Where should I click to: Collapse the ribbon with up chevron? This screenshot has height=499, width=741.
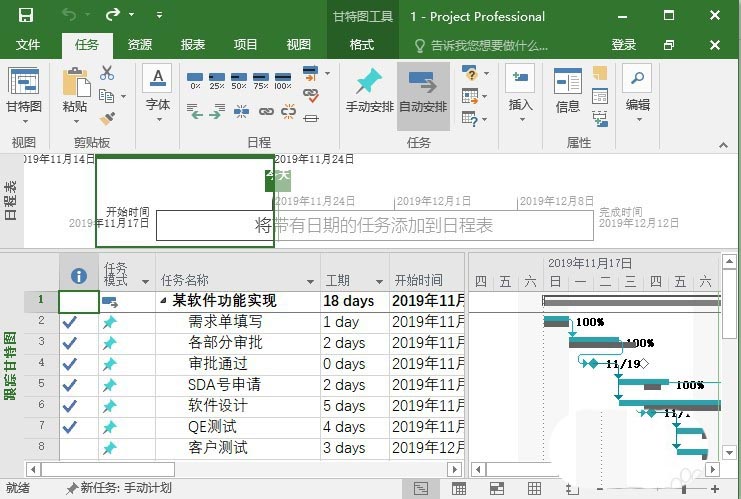click(x=723, y=145)
